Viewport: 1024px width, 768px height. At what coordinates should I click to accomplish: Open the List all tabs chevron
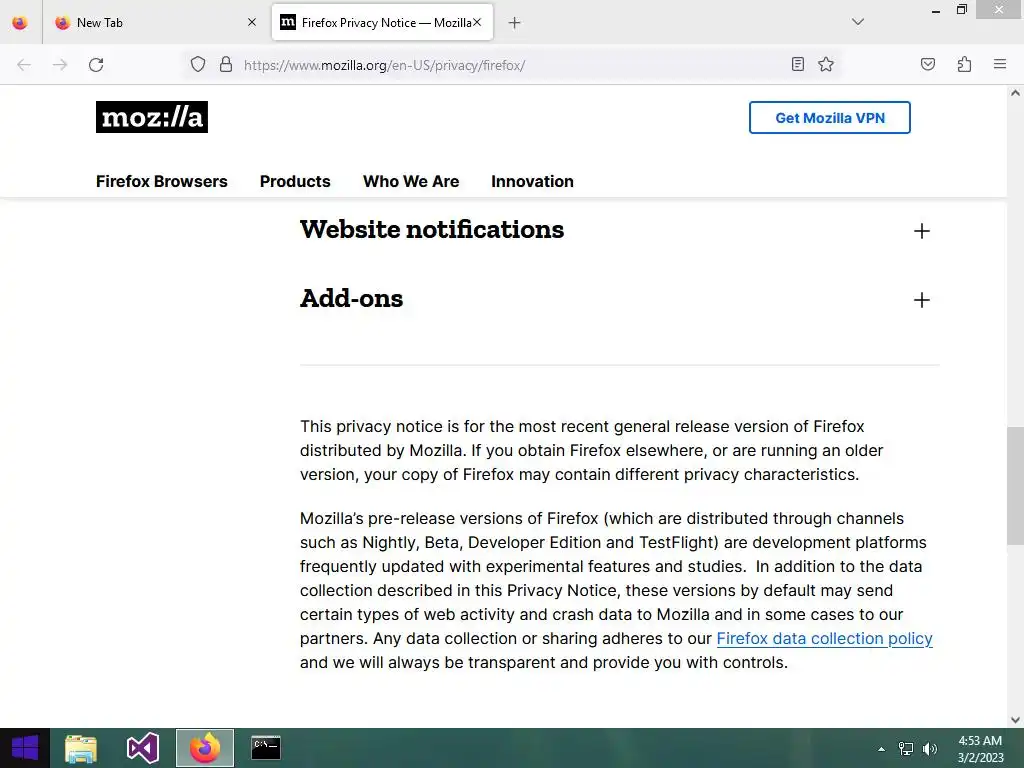pyautogui.click(x=858, y=22)
